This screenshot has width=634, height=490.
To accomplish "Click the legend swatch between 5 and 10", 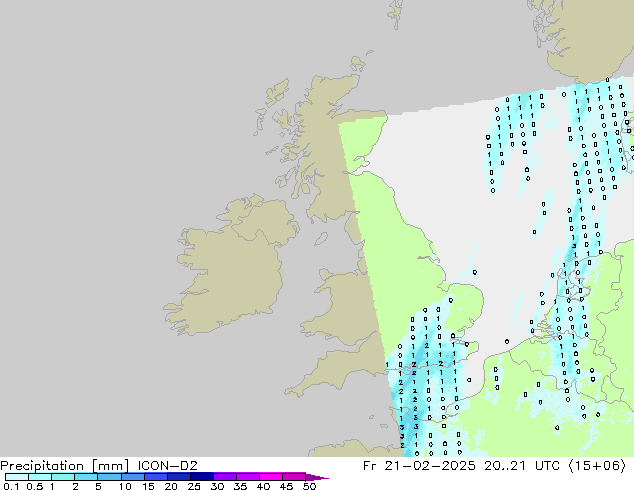I will [x=109, y=477].
